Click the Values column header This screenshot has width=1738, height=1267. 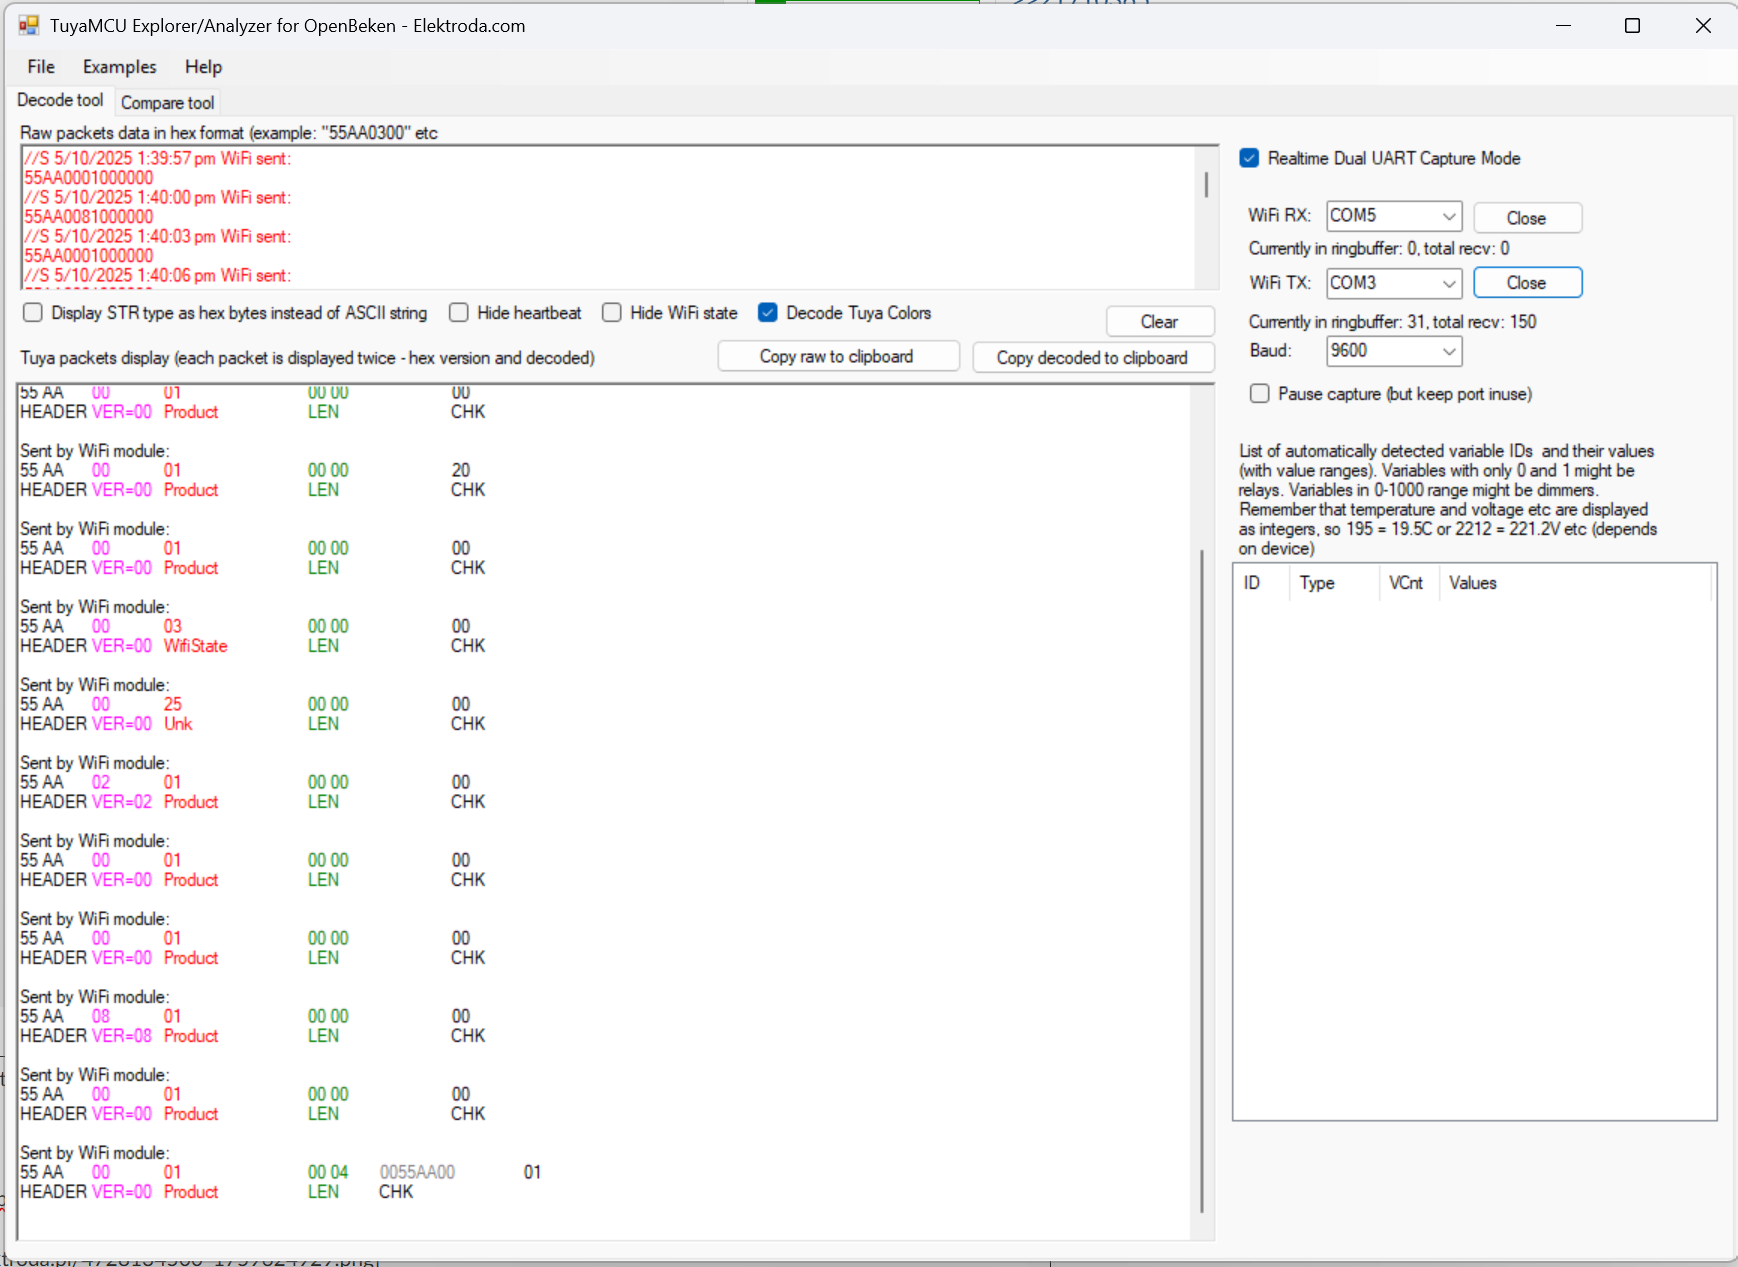(x=1472, y=583)
